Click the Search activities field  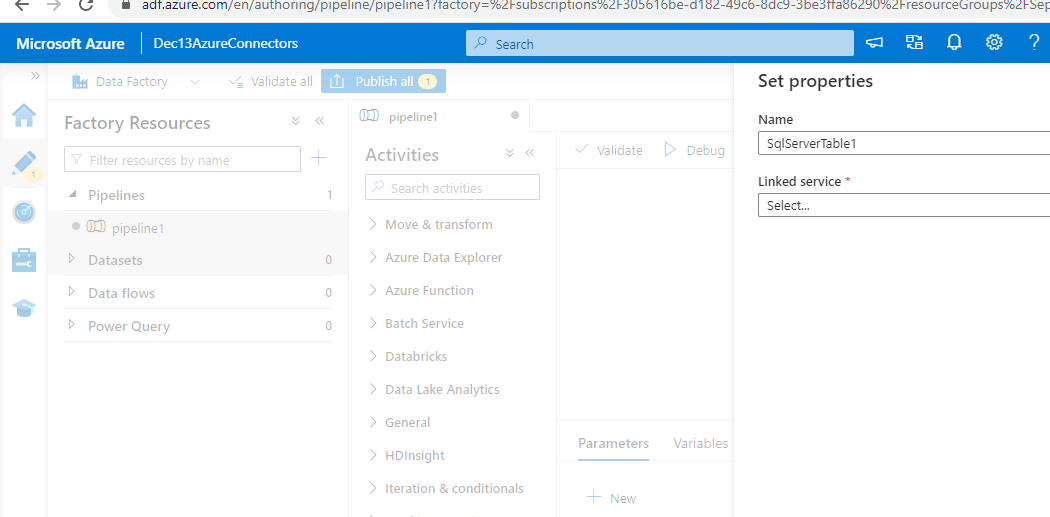(452, 188)
